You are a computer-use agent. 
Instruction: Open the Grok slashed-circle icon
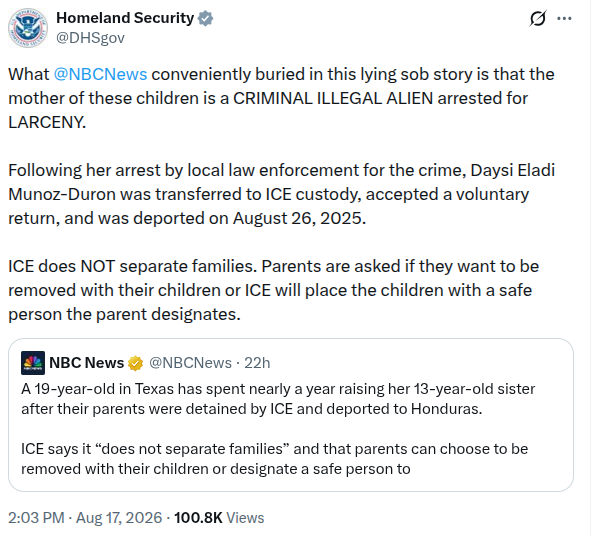[538, 18]
